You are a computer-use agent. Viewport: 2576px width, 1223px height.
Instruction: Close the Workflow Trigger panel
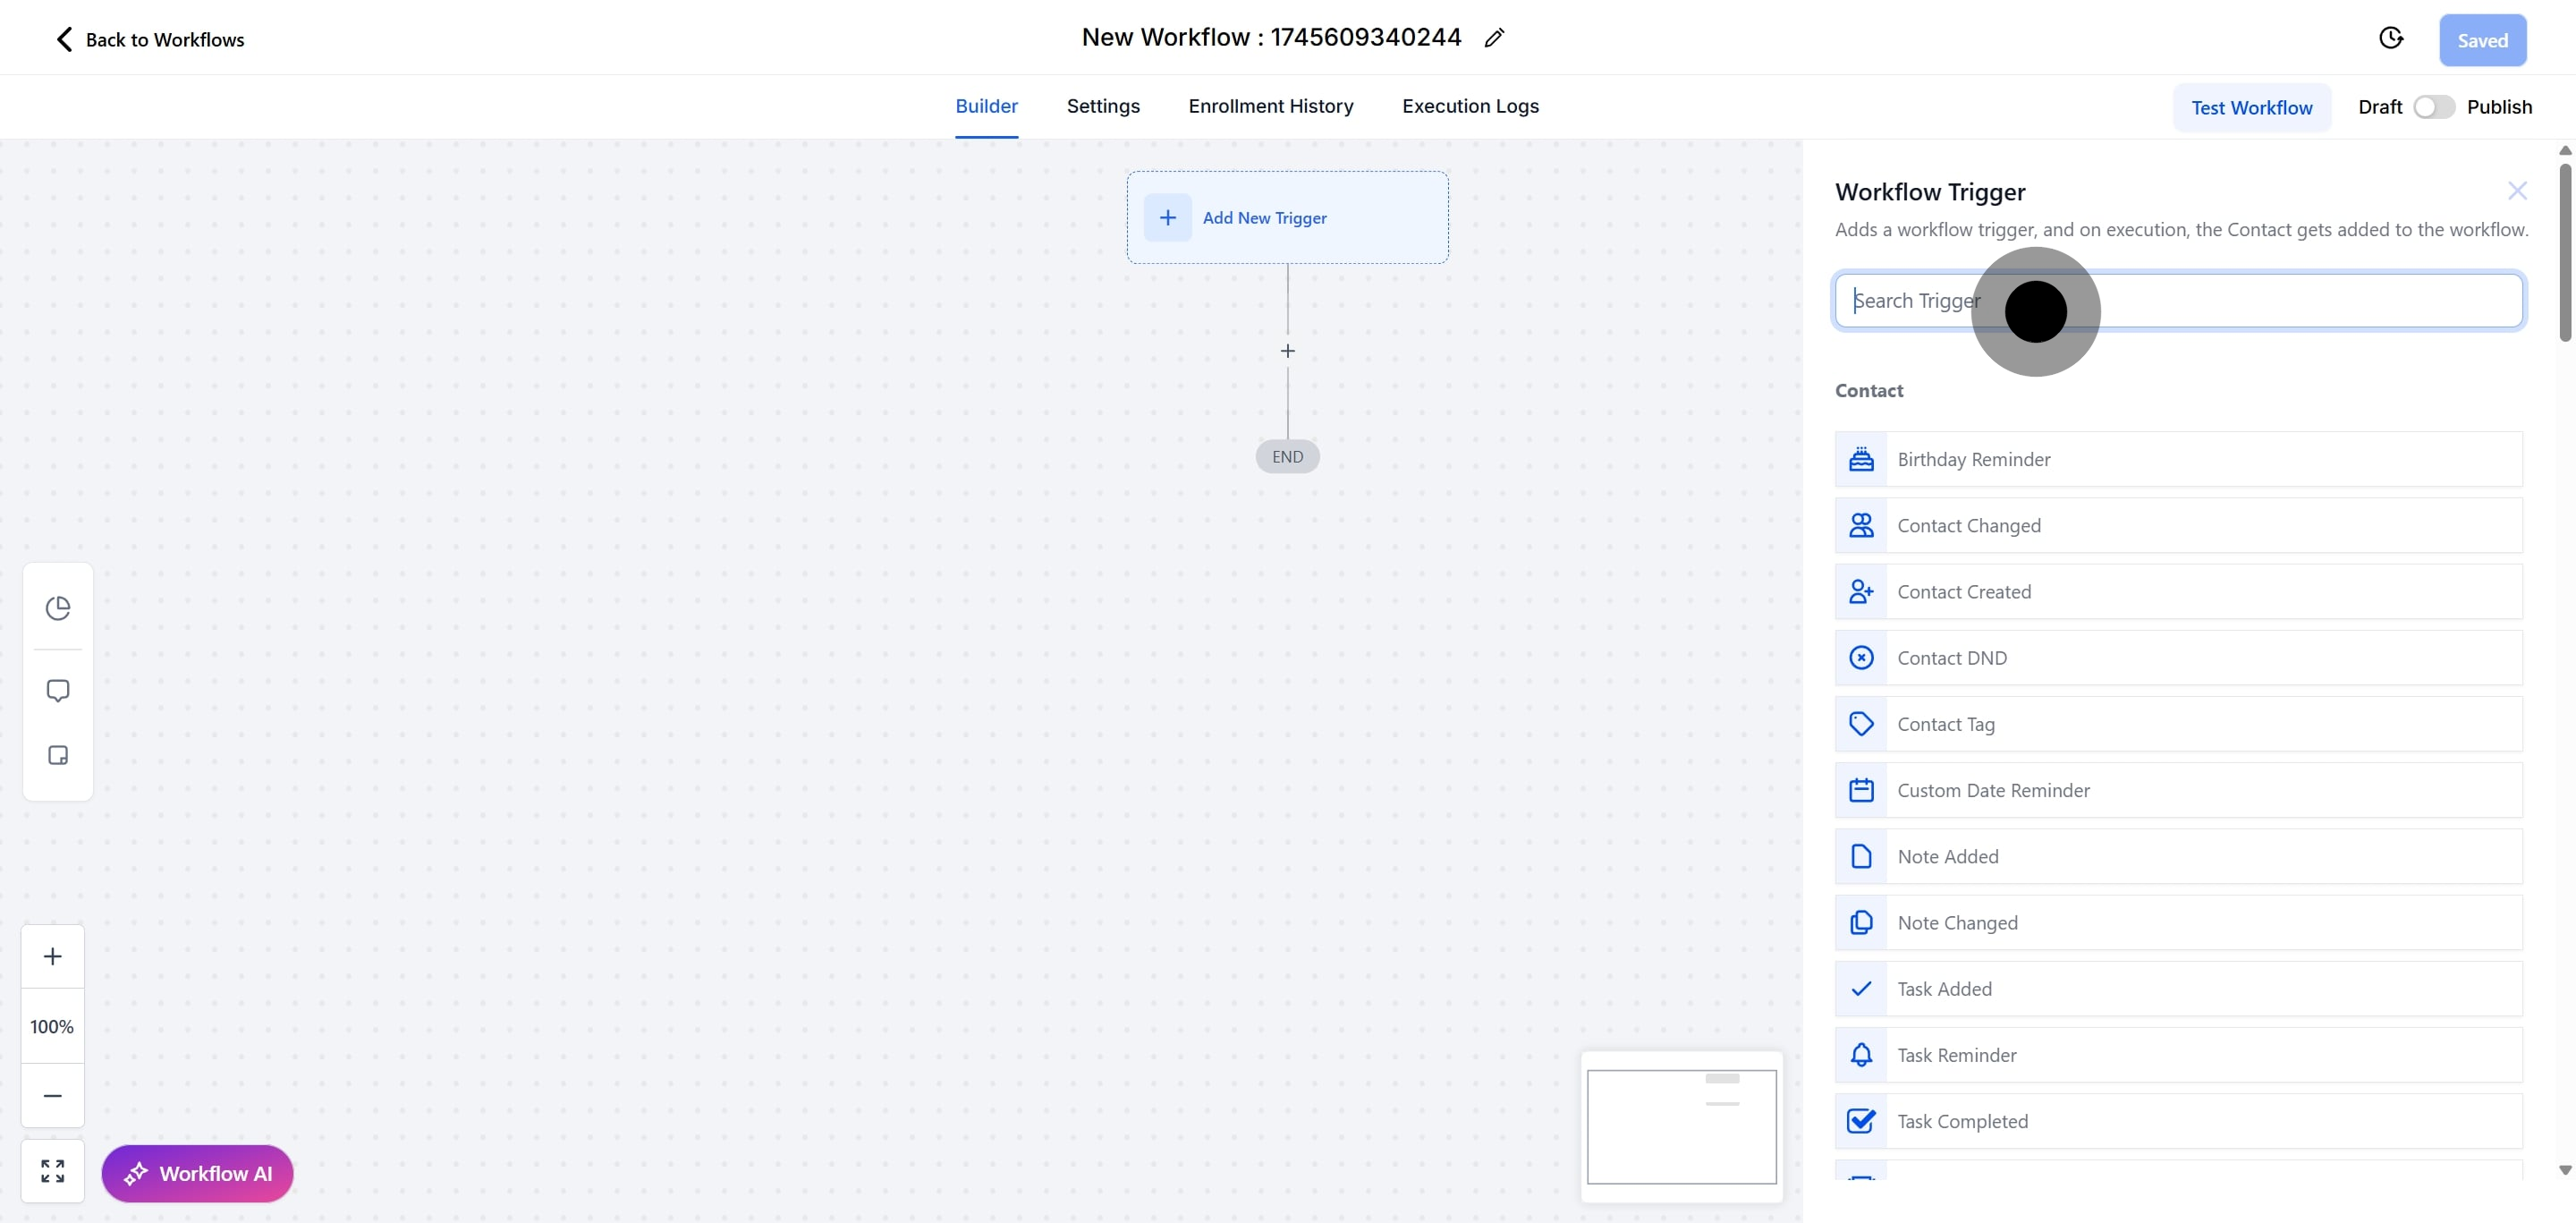[x=2517, y=191]
